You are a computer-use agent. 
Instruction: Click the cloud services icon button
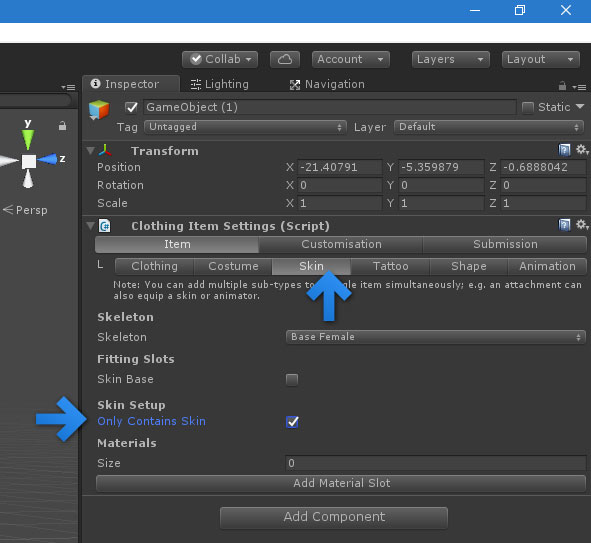tap(285, 60)
